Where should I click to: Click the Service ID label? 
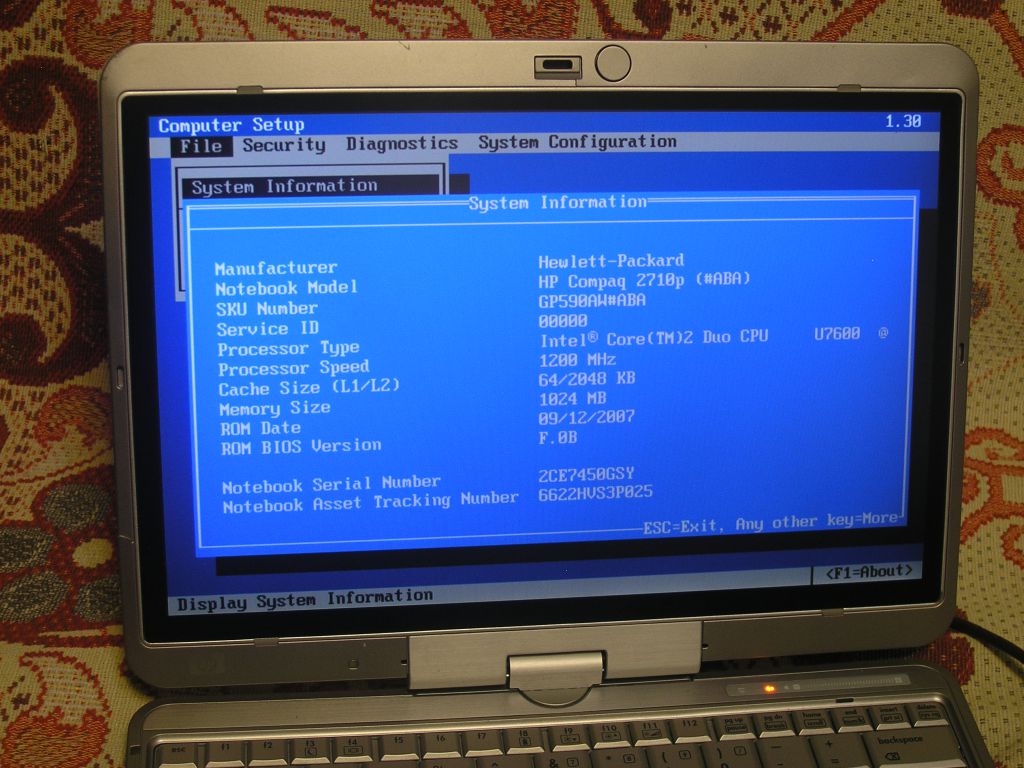coord(268,328)
